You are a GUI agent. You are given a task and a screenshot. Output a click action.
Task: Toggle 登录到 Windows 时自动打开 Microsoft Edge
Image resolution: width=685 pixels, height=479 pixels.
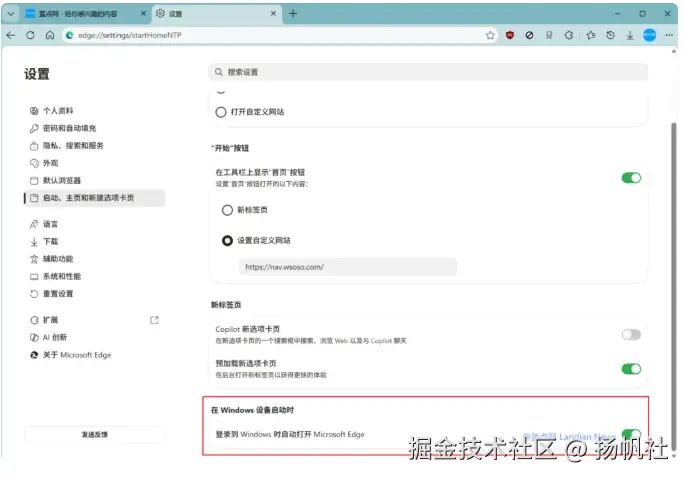[x=631, y=434]
